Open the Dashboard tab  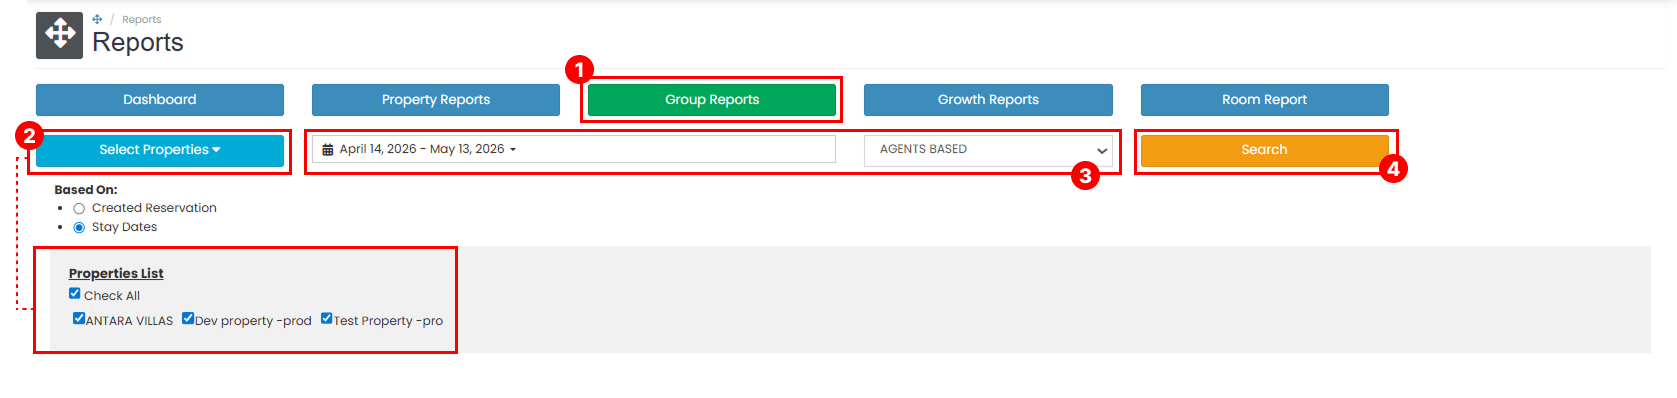point(160,100)
